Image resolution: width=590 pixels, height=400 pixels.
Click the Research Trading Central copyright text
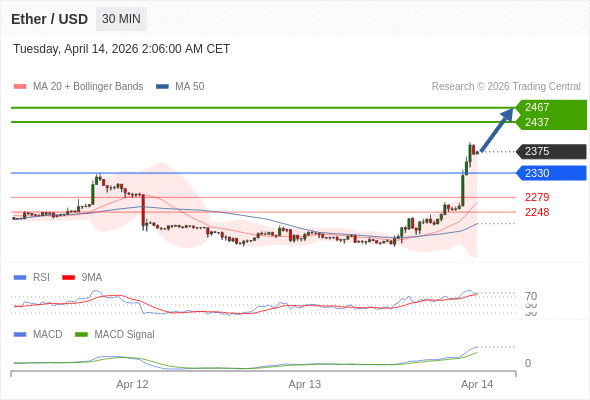[x=506, y=87]
